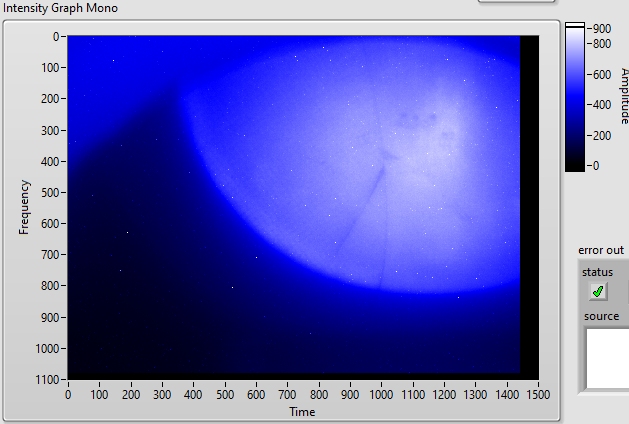Click the '400' tick on the Time axis
629x424 pixels.
193,395
